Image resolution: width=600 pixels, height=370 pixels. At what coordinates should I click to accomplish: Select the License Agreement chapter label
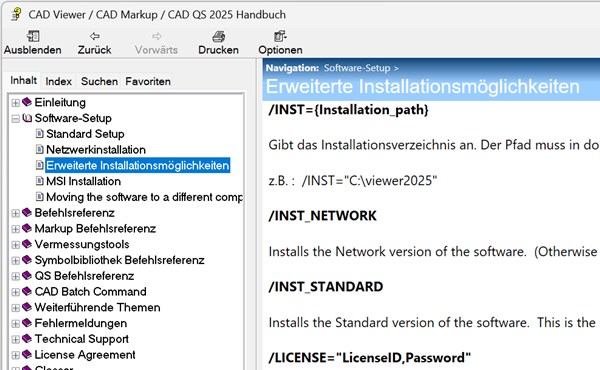85,355
